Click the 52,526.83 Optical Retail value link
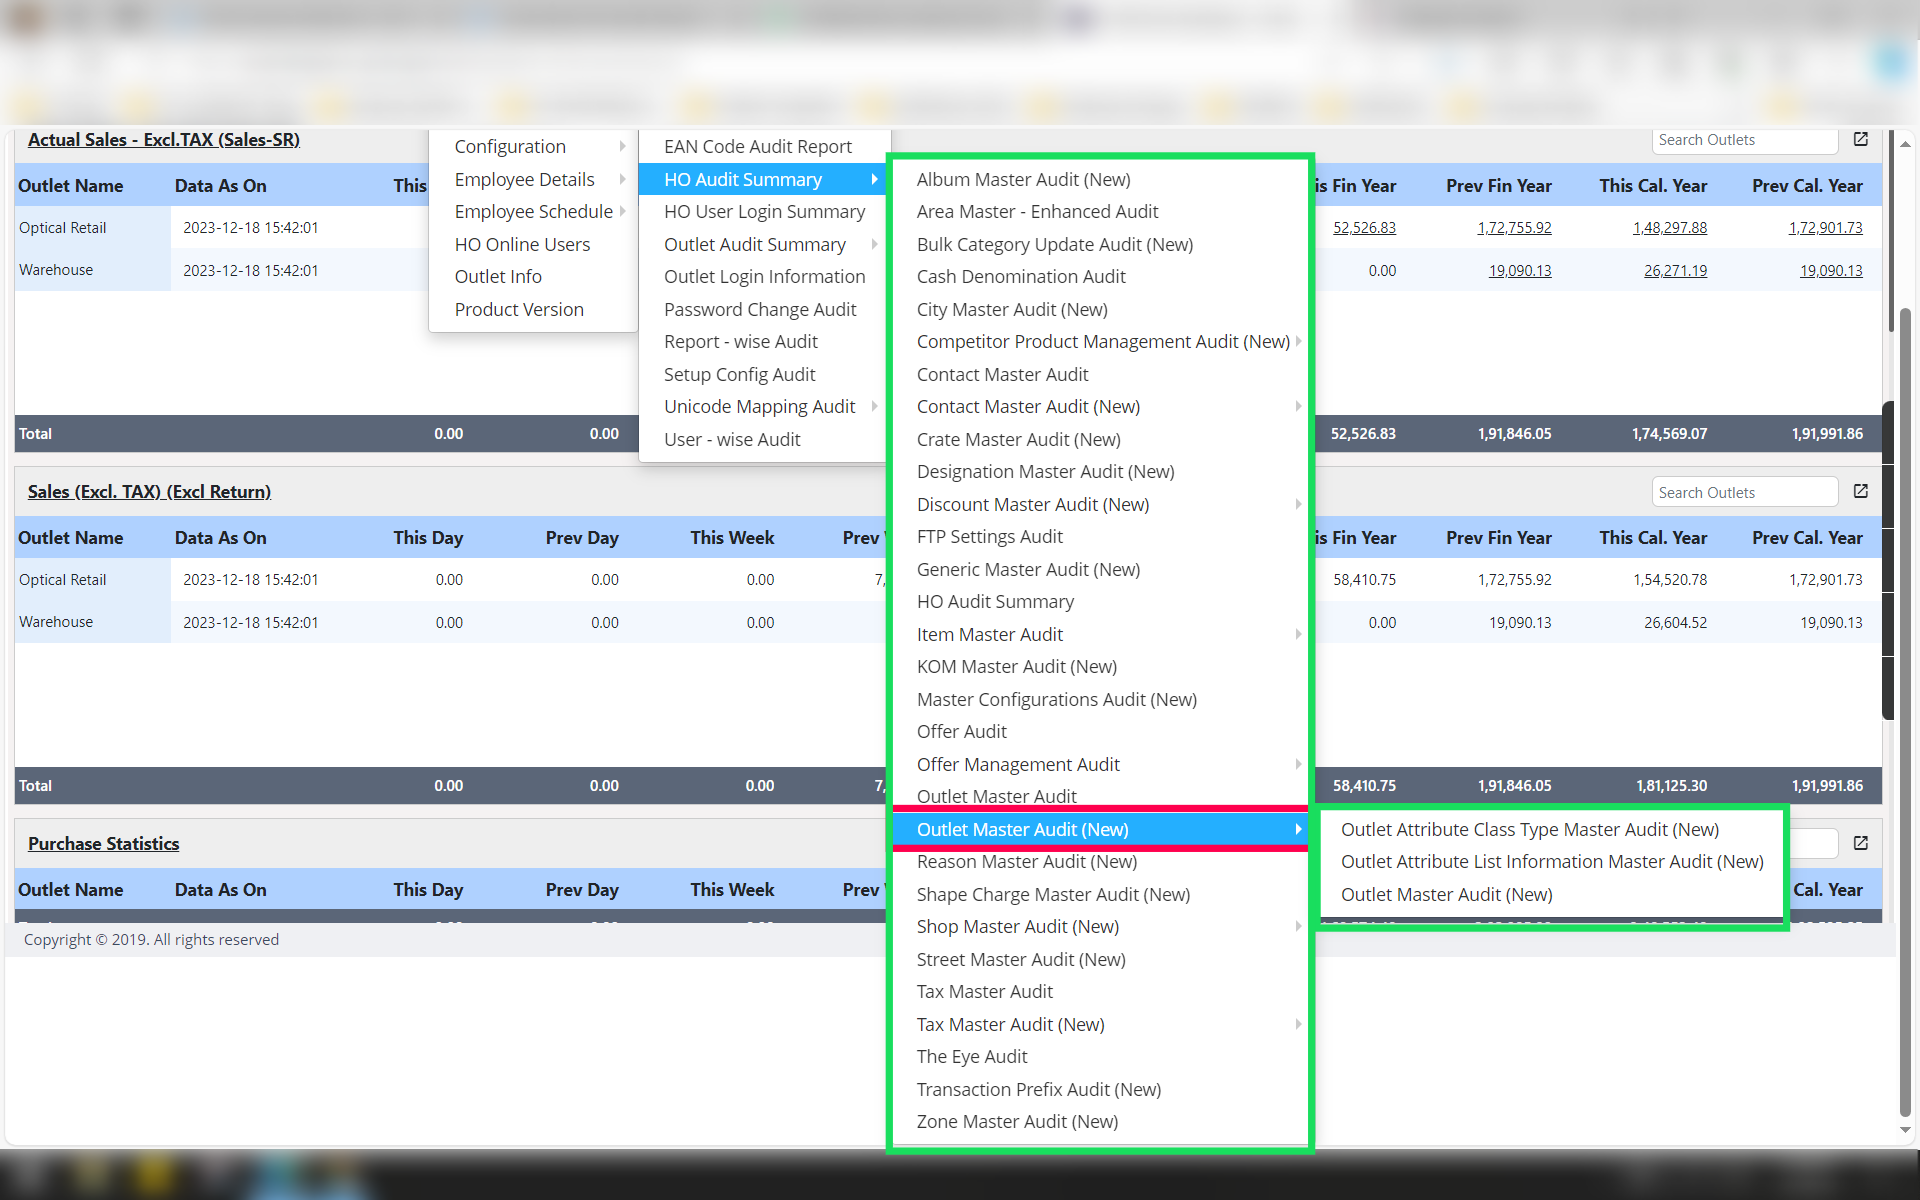 [x=1363, y=228]
